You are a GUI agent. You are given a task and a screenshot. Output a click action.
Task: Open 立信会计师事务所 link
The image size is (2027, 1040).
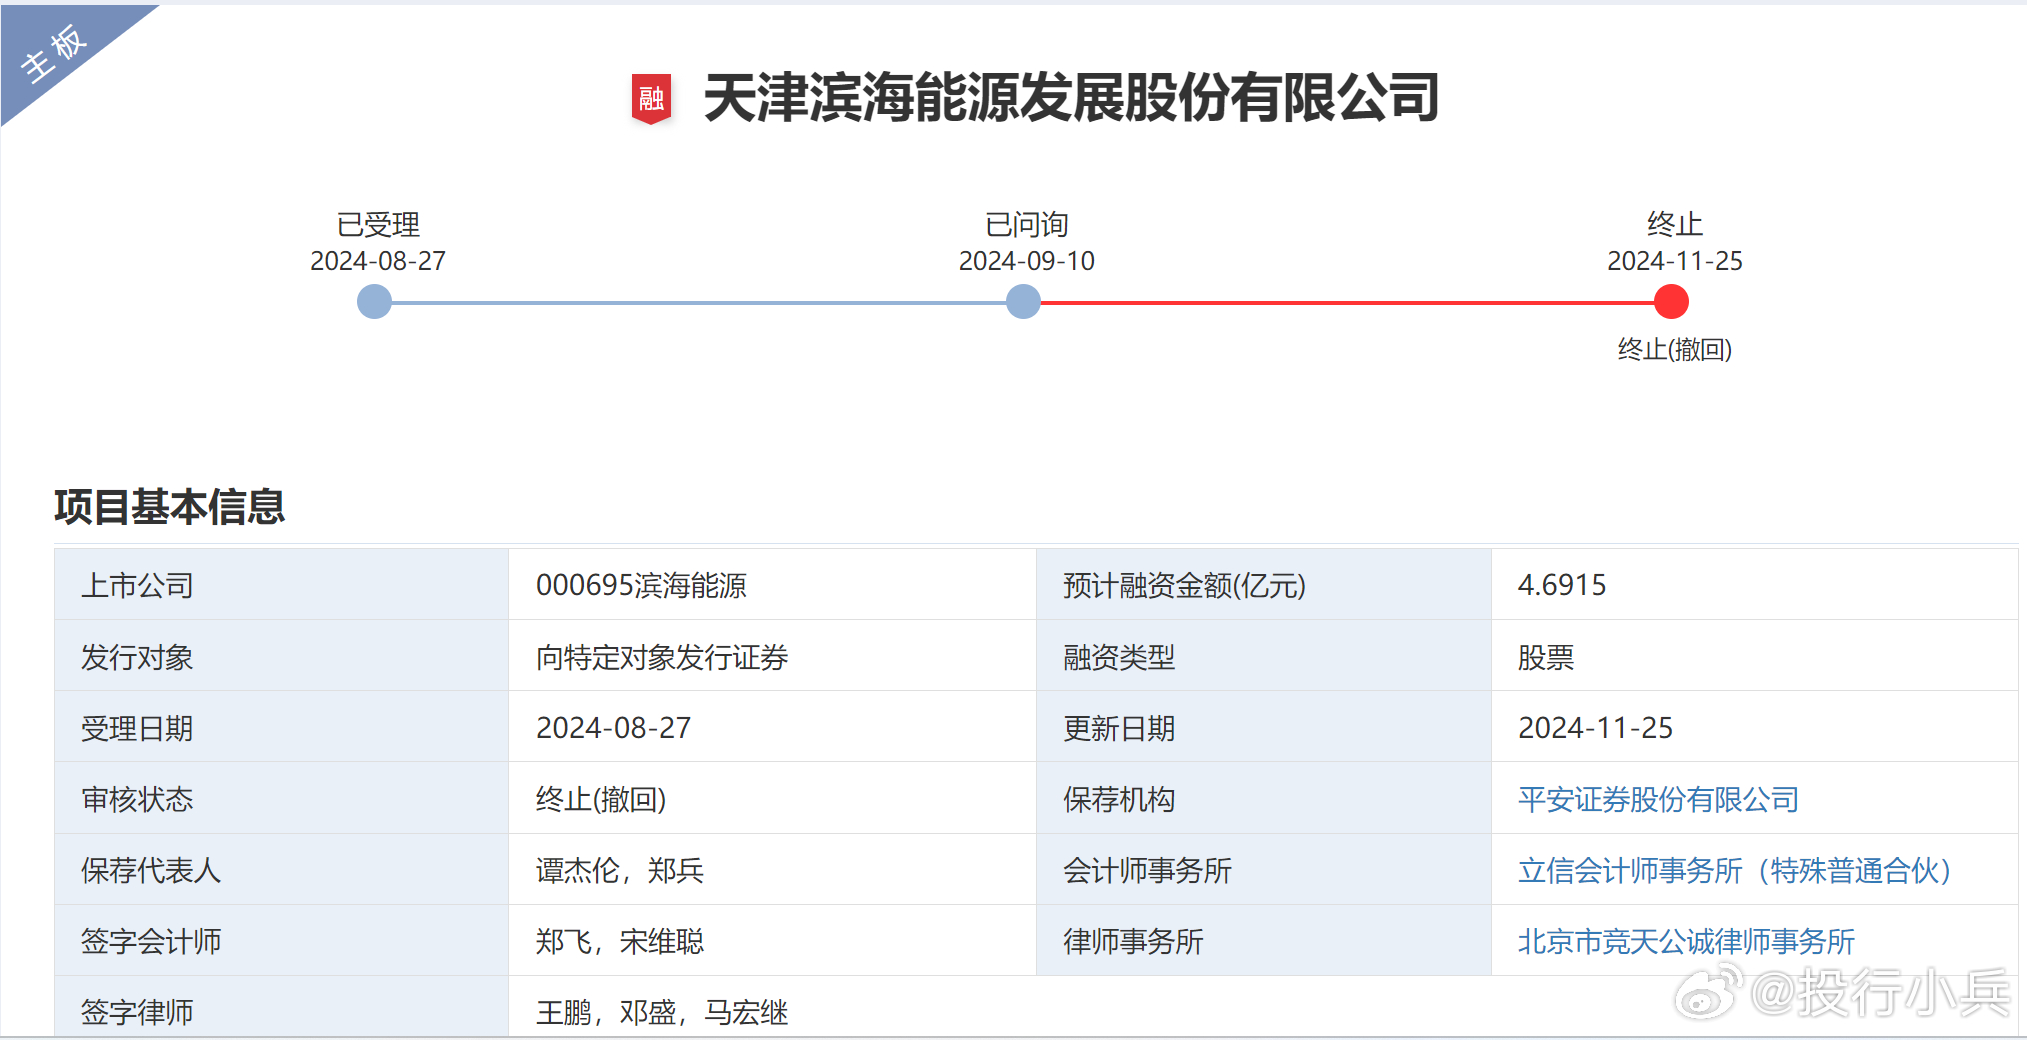[1734, 870]
